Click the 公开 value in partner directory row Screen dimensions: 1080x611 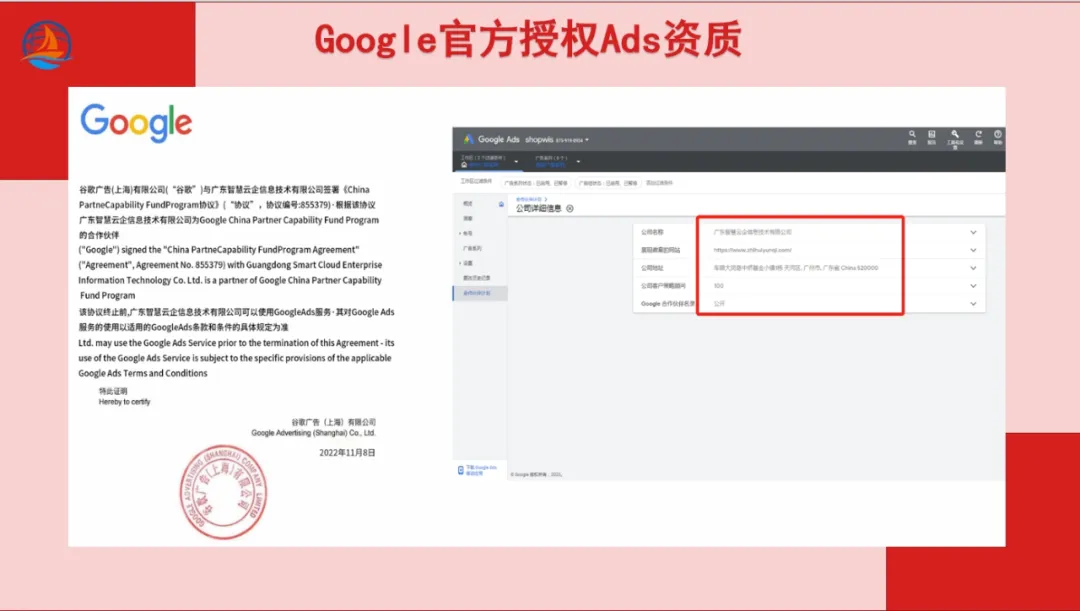[719, 304]
